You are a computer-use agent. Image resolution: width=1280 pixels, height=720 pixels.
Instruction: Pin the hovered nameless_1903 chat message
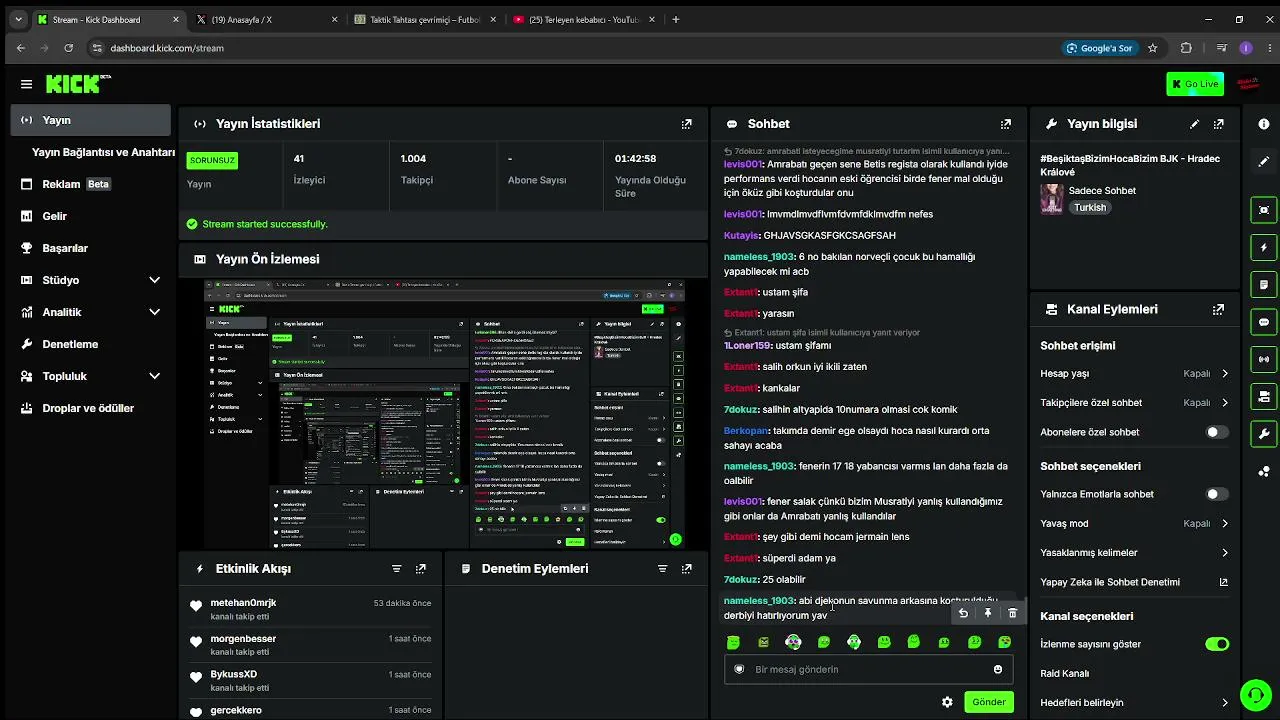click(x=988, y=613)
